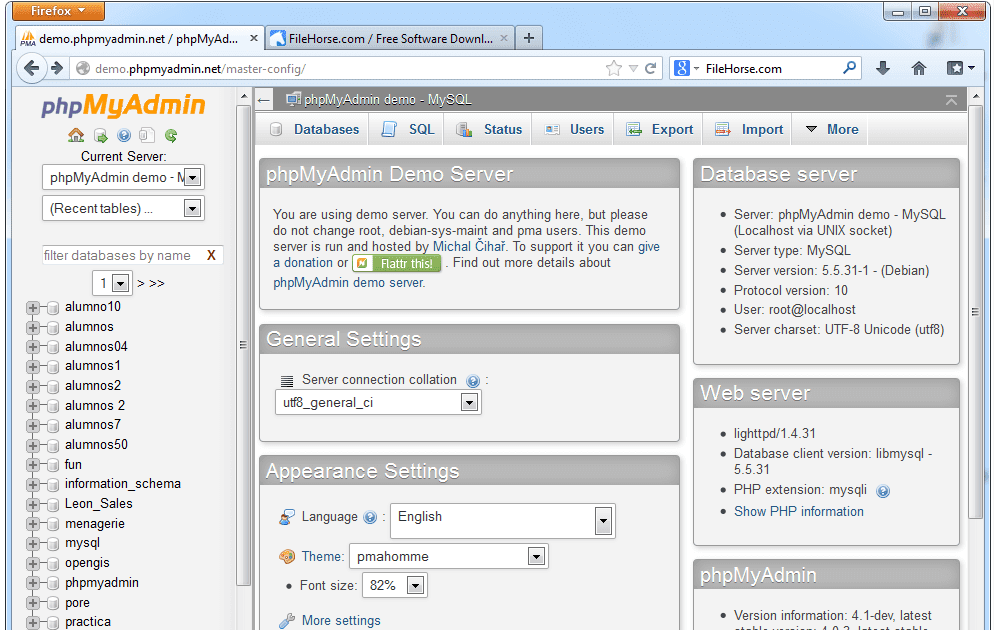Click PHP extension mysqli help icon

coord(883,491)
